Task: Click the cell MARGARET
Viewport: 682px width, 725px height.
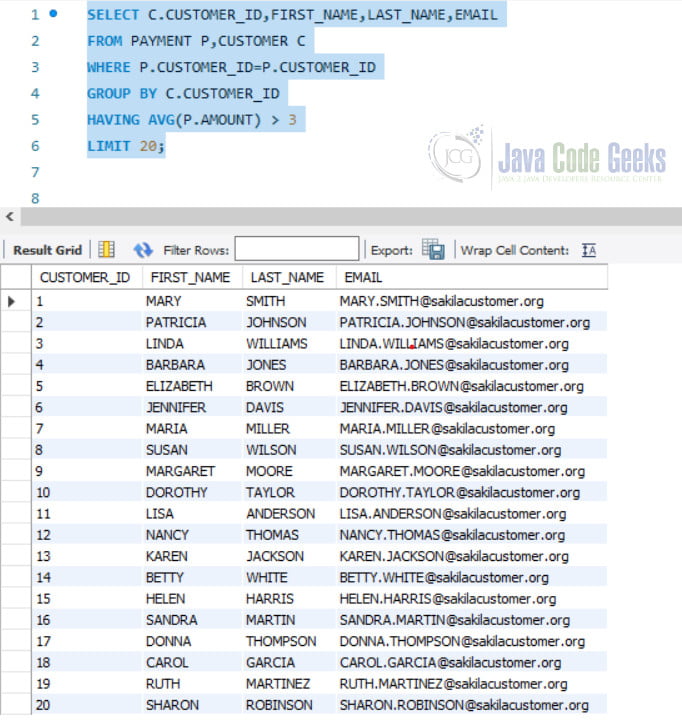Action: coord(180,472)
